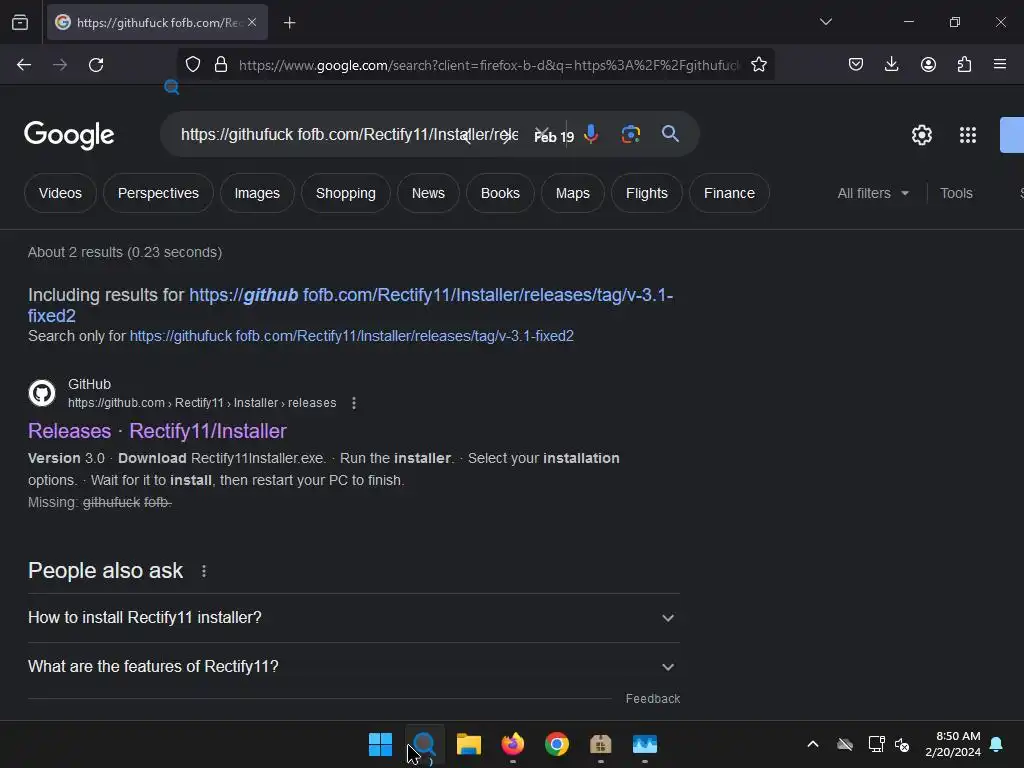The height and width of the screenshot is (768, 1024).
Task: Open muted volume tray icon
Action: (x=902, y=744)
